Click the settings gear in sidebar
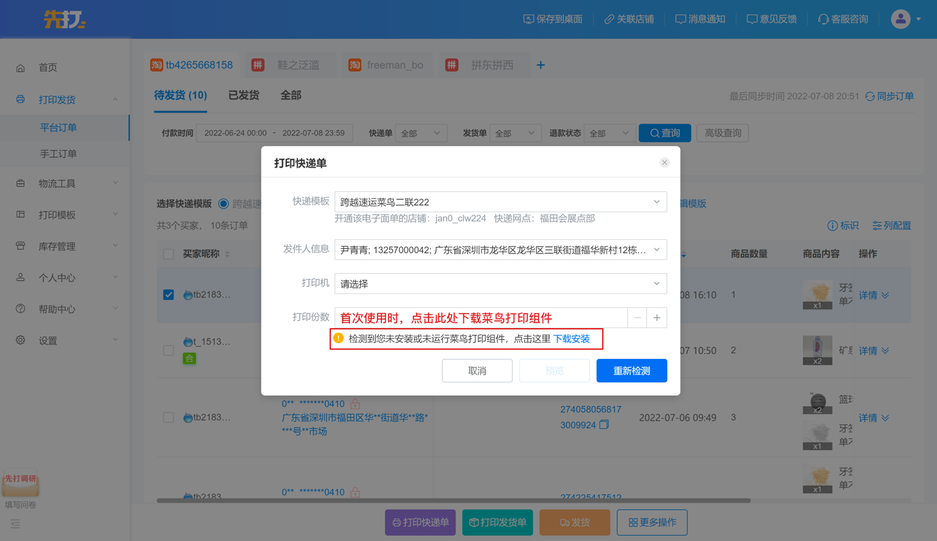 pyautogui.click(x=21, y=341)
